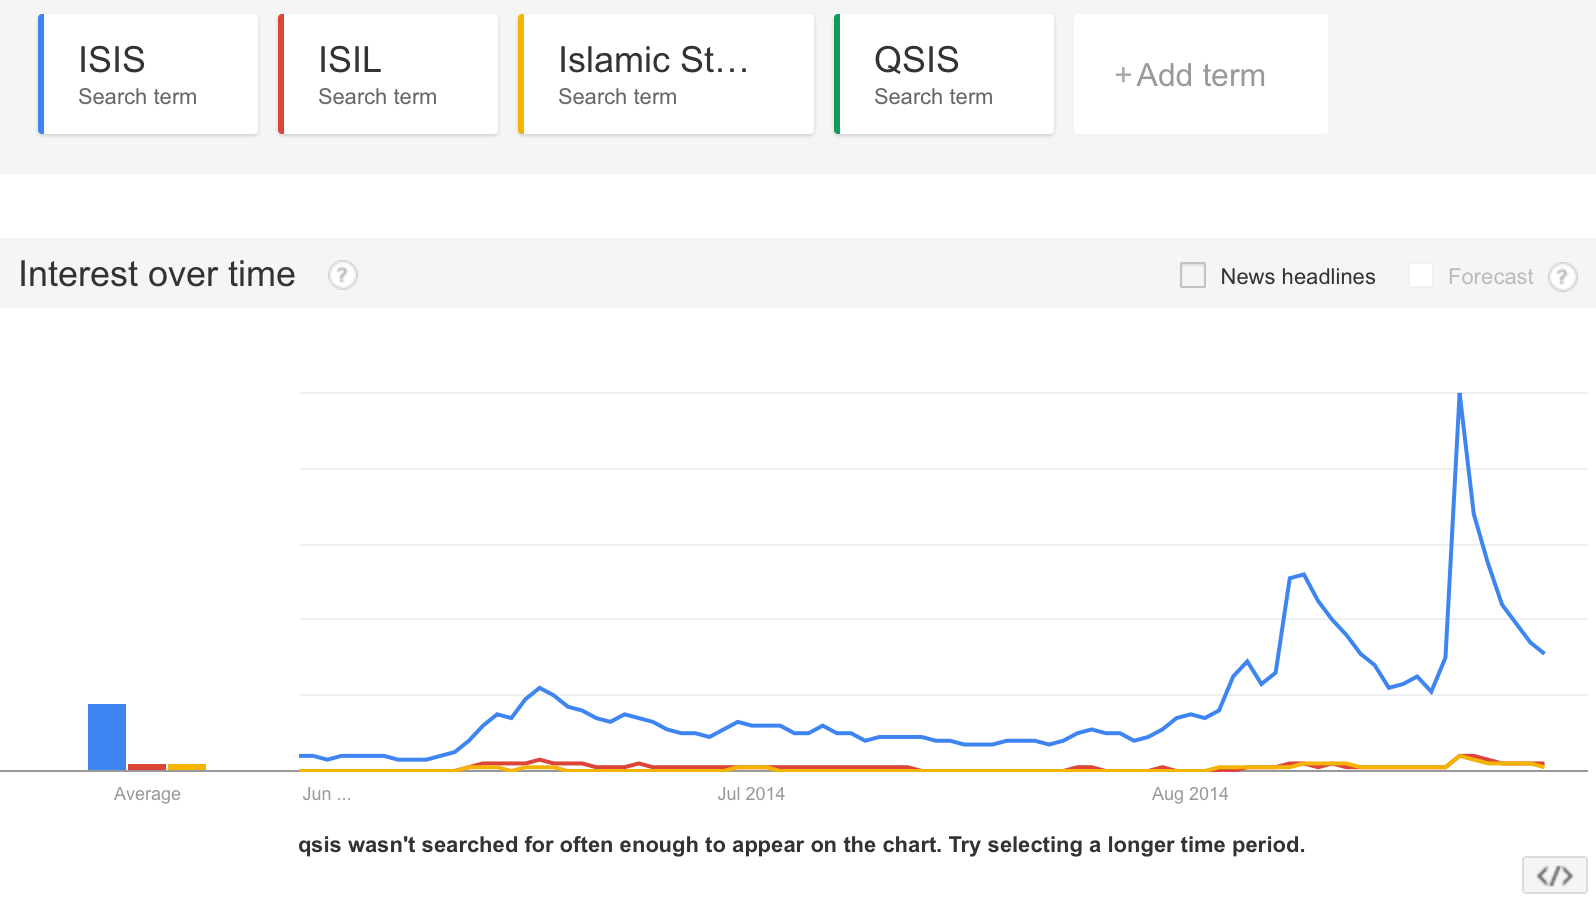Click the Average label under the bars
Image resolution: width=1596 pixels, height=910 pixels.
[x=147, y=794]
